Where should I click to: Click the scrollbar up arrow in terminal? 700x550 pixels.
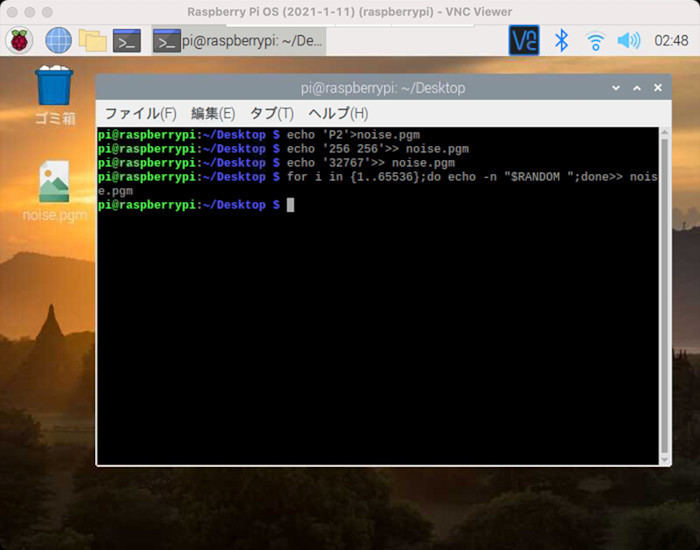coord(665,133)
